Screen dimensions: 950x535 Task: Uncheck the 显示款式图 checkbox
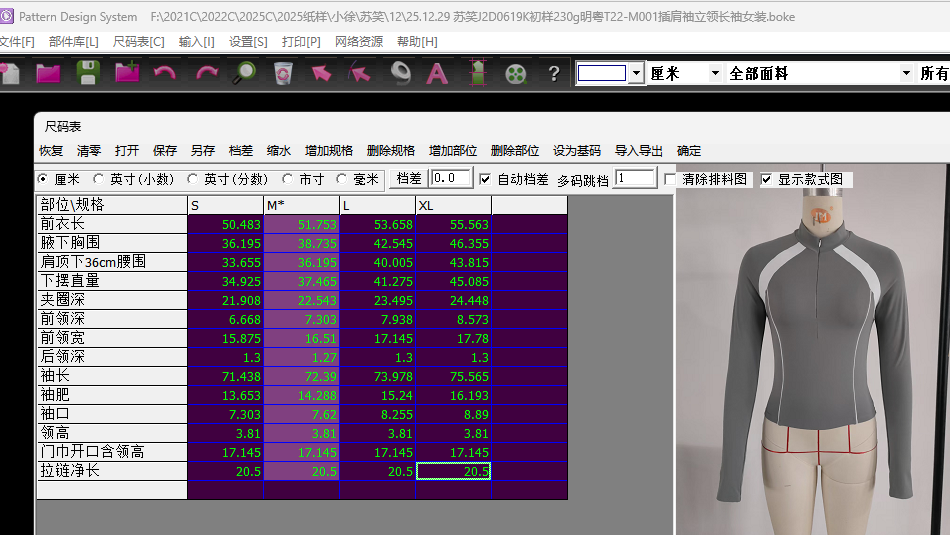pos(767,179)
